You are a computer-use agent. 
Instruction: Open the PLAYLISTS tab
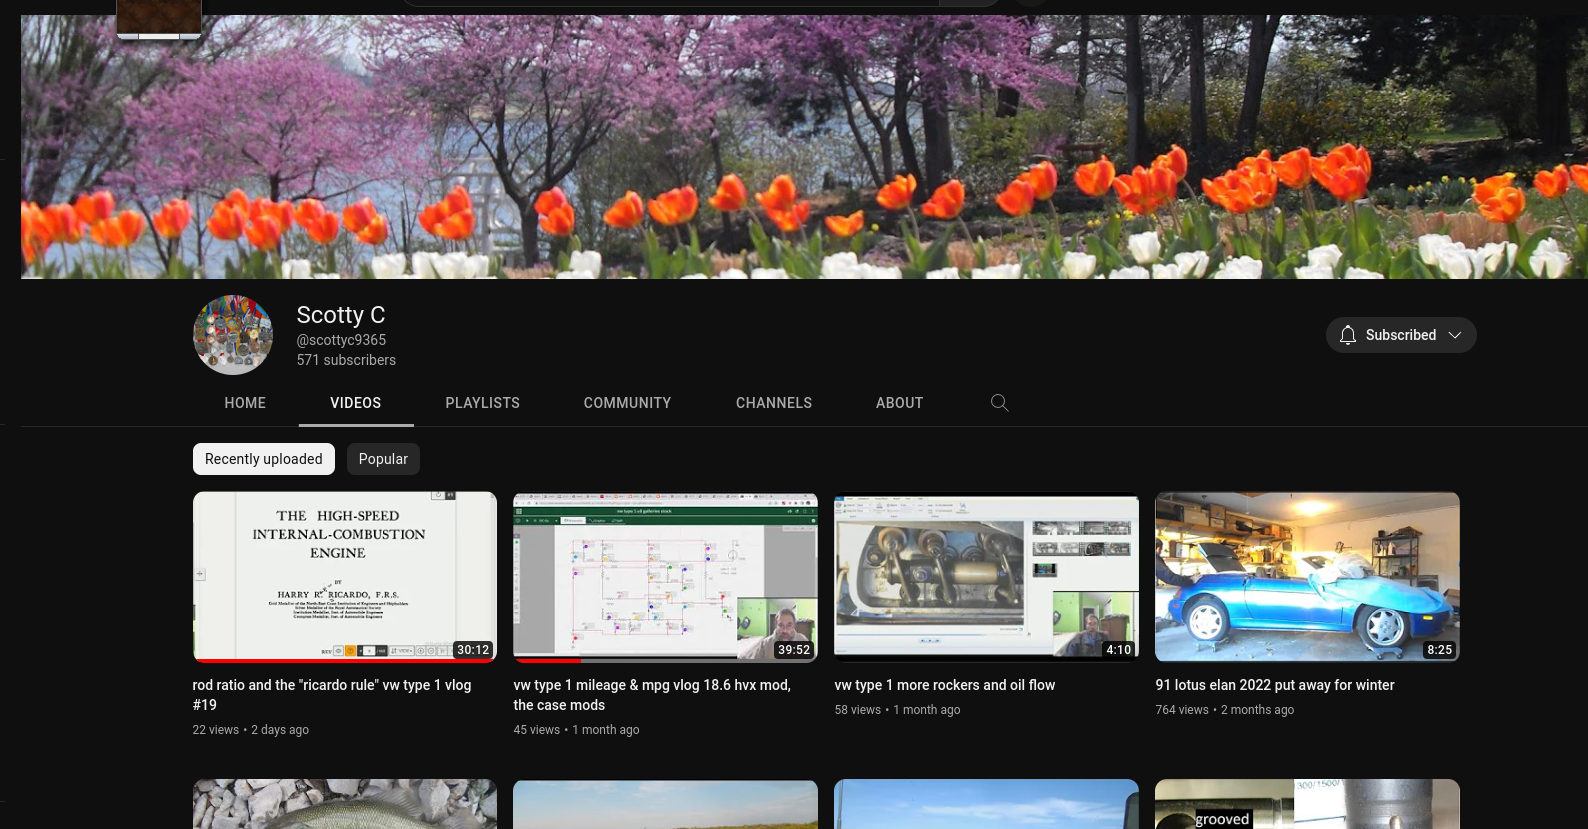click(x=483, y=403)
